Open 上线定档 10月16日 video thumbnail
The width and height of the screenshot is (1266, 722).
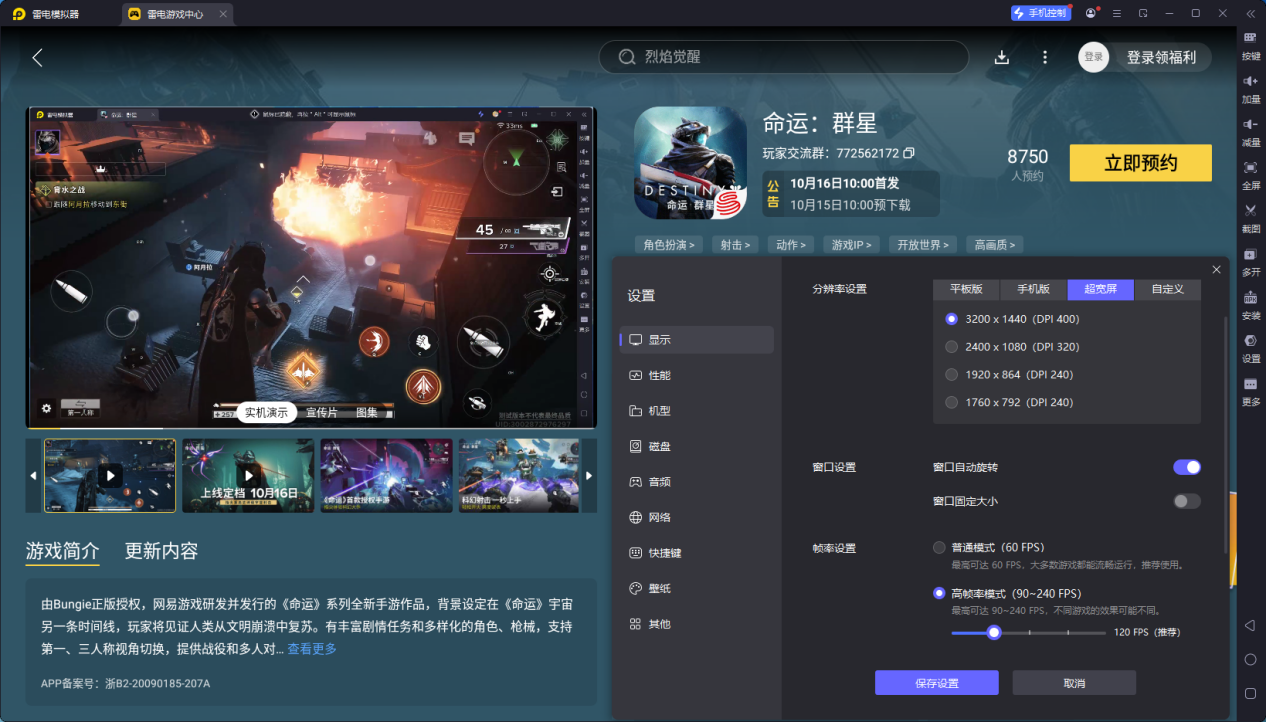click(248, 476)
